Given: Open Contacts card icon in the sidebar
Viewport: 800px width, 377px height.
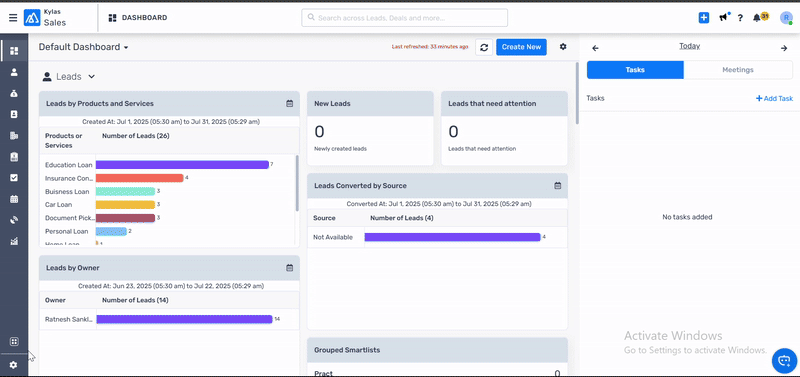Looking at the screenshot, I should (14, 114).
